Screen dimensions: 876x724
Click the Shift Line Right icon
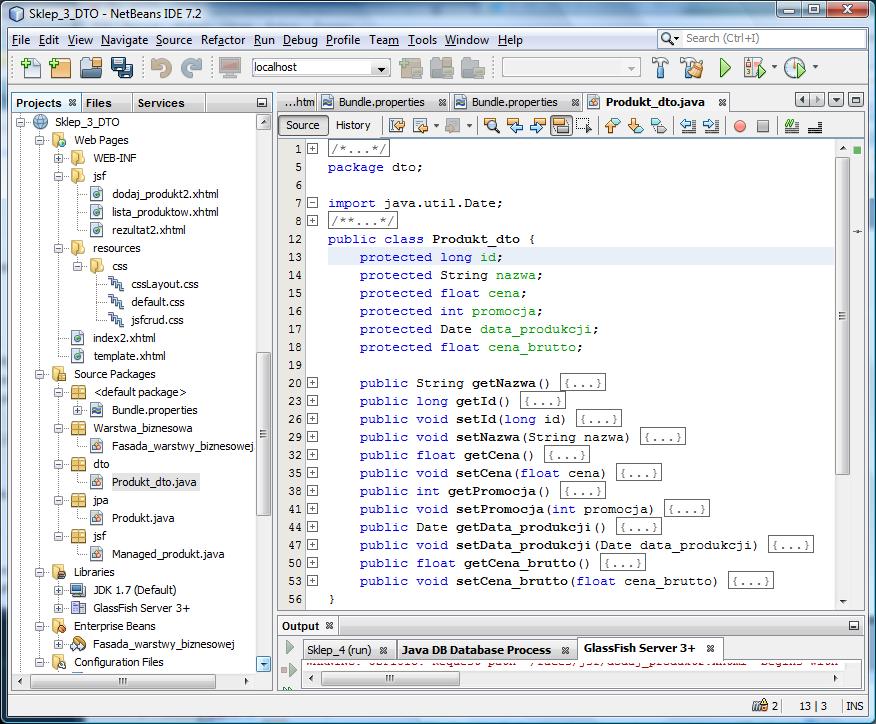tap(711, 126)
